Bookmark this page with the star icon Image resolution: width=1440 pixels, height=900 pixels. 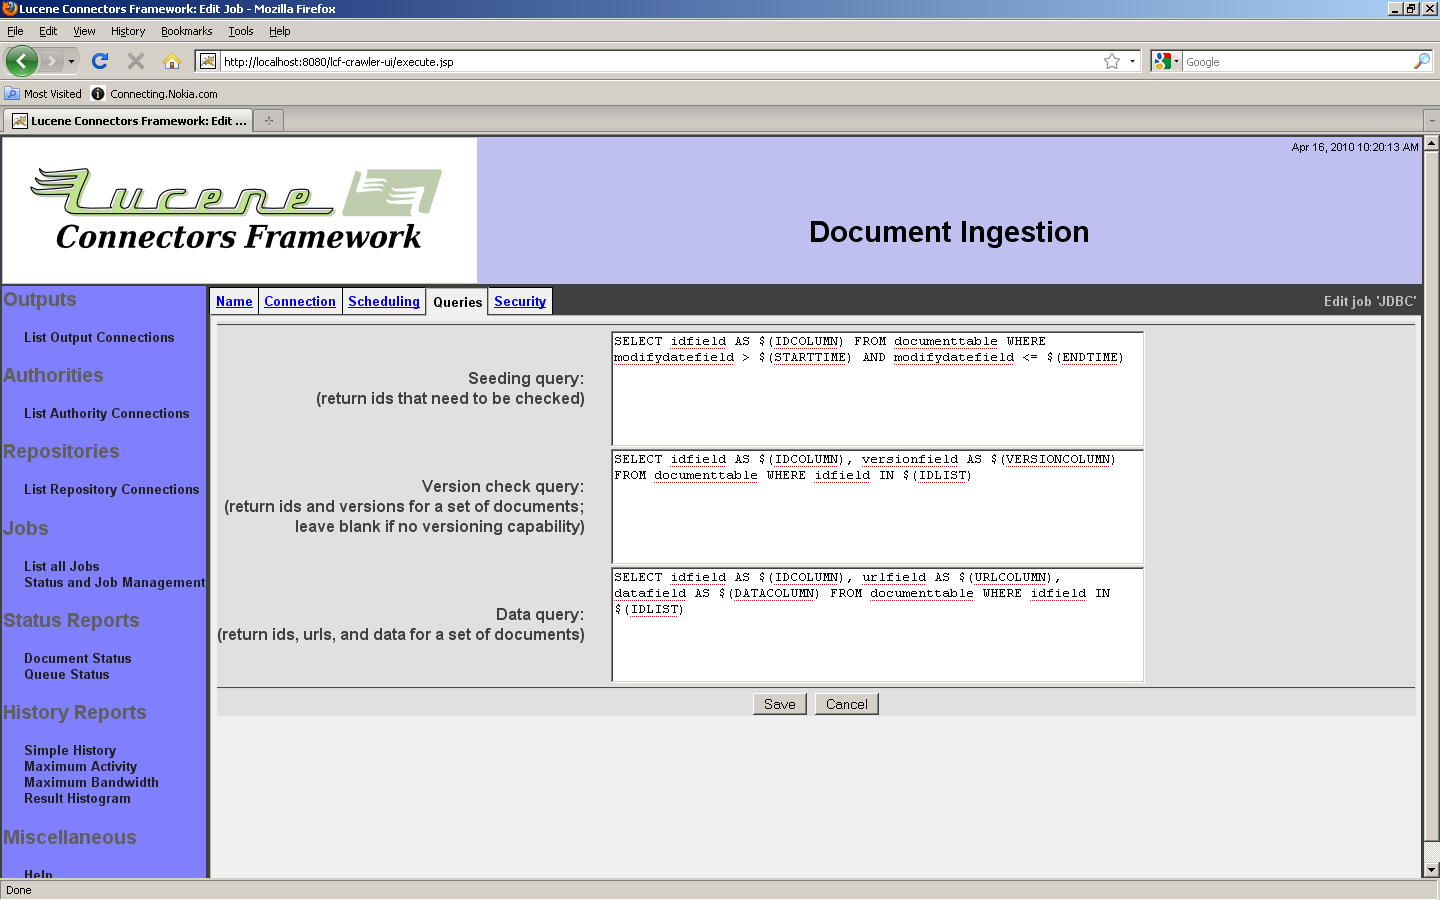click(1111, 61)
